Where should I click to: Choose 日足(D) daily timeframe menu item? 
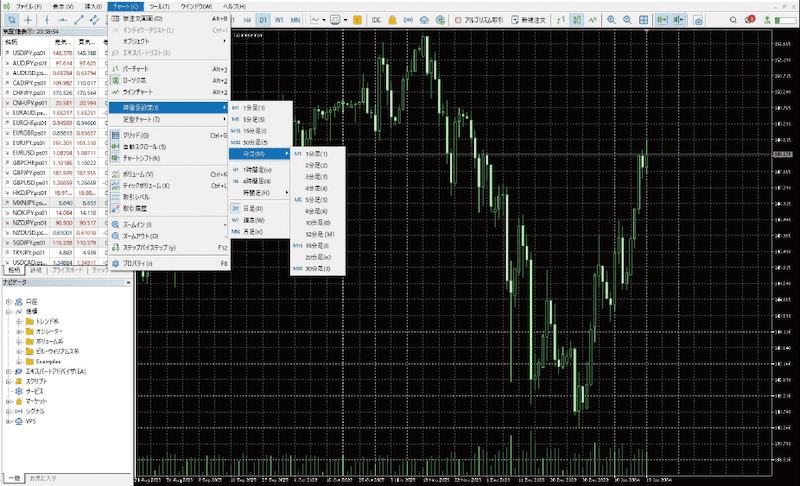(255, 208)
